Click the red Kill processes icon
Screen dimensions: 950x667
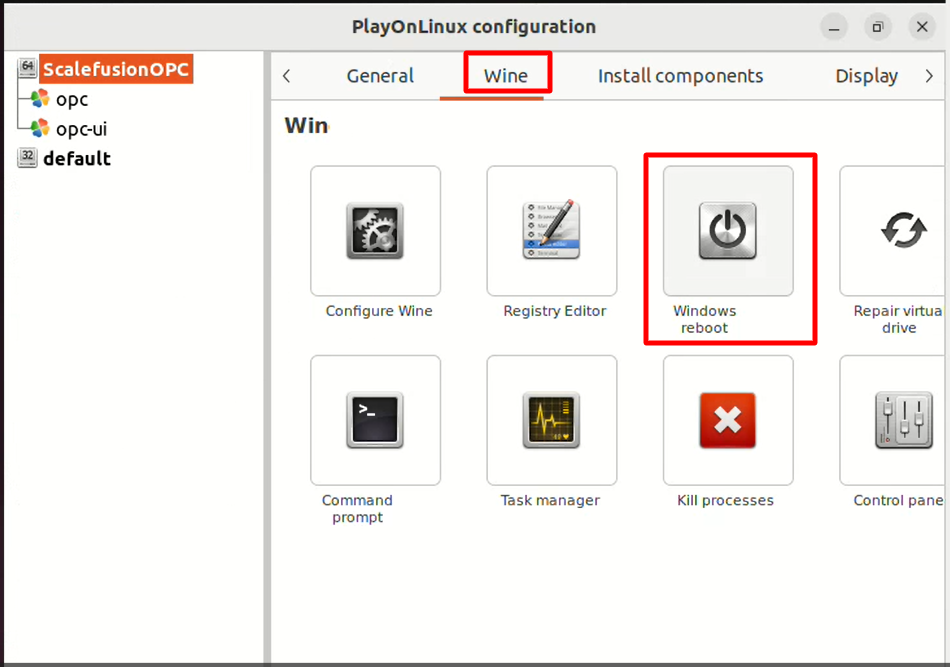tap(728, 420)
